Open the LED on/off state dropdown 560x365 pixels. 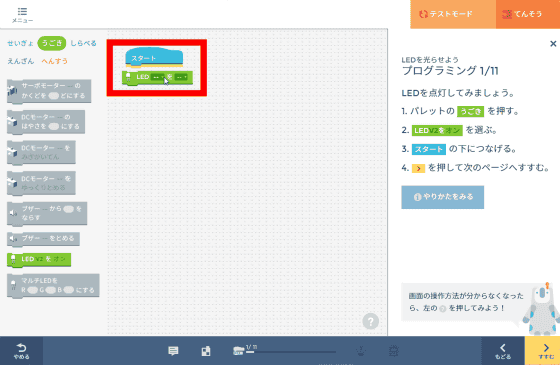tap(181, 77)
